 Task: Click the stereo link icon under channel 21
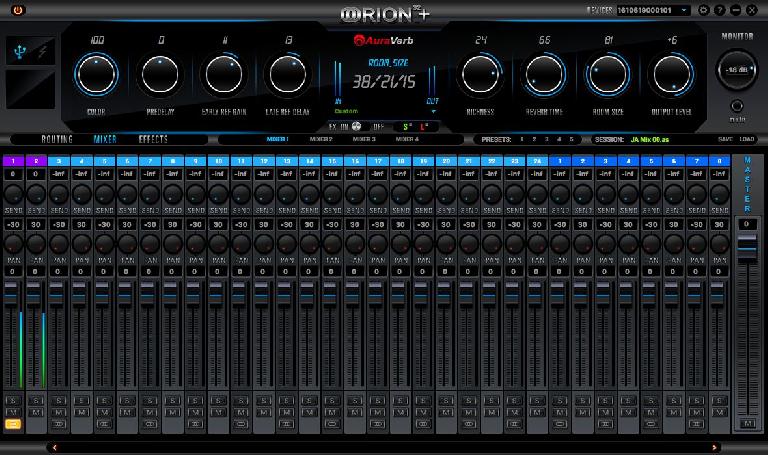point(469,424)
